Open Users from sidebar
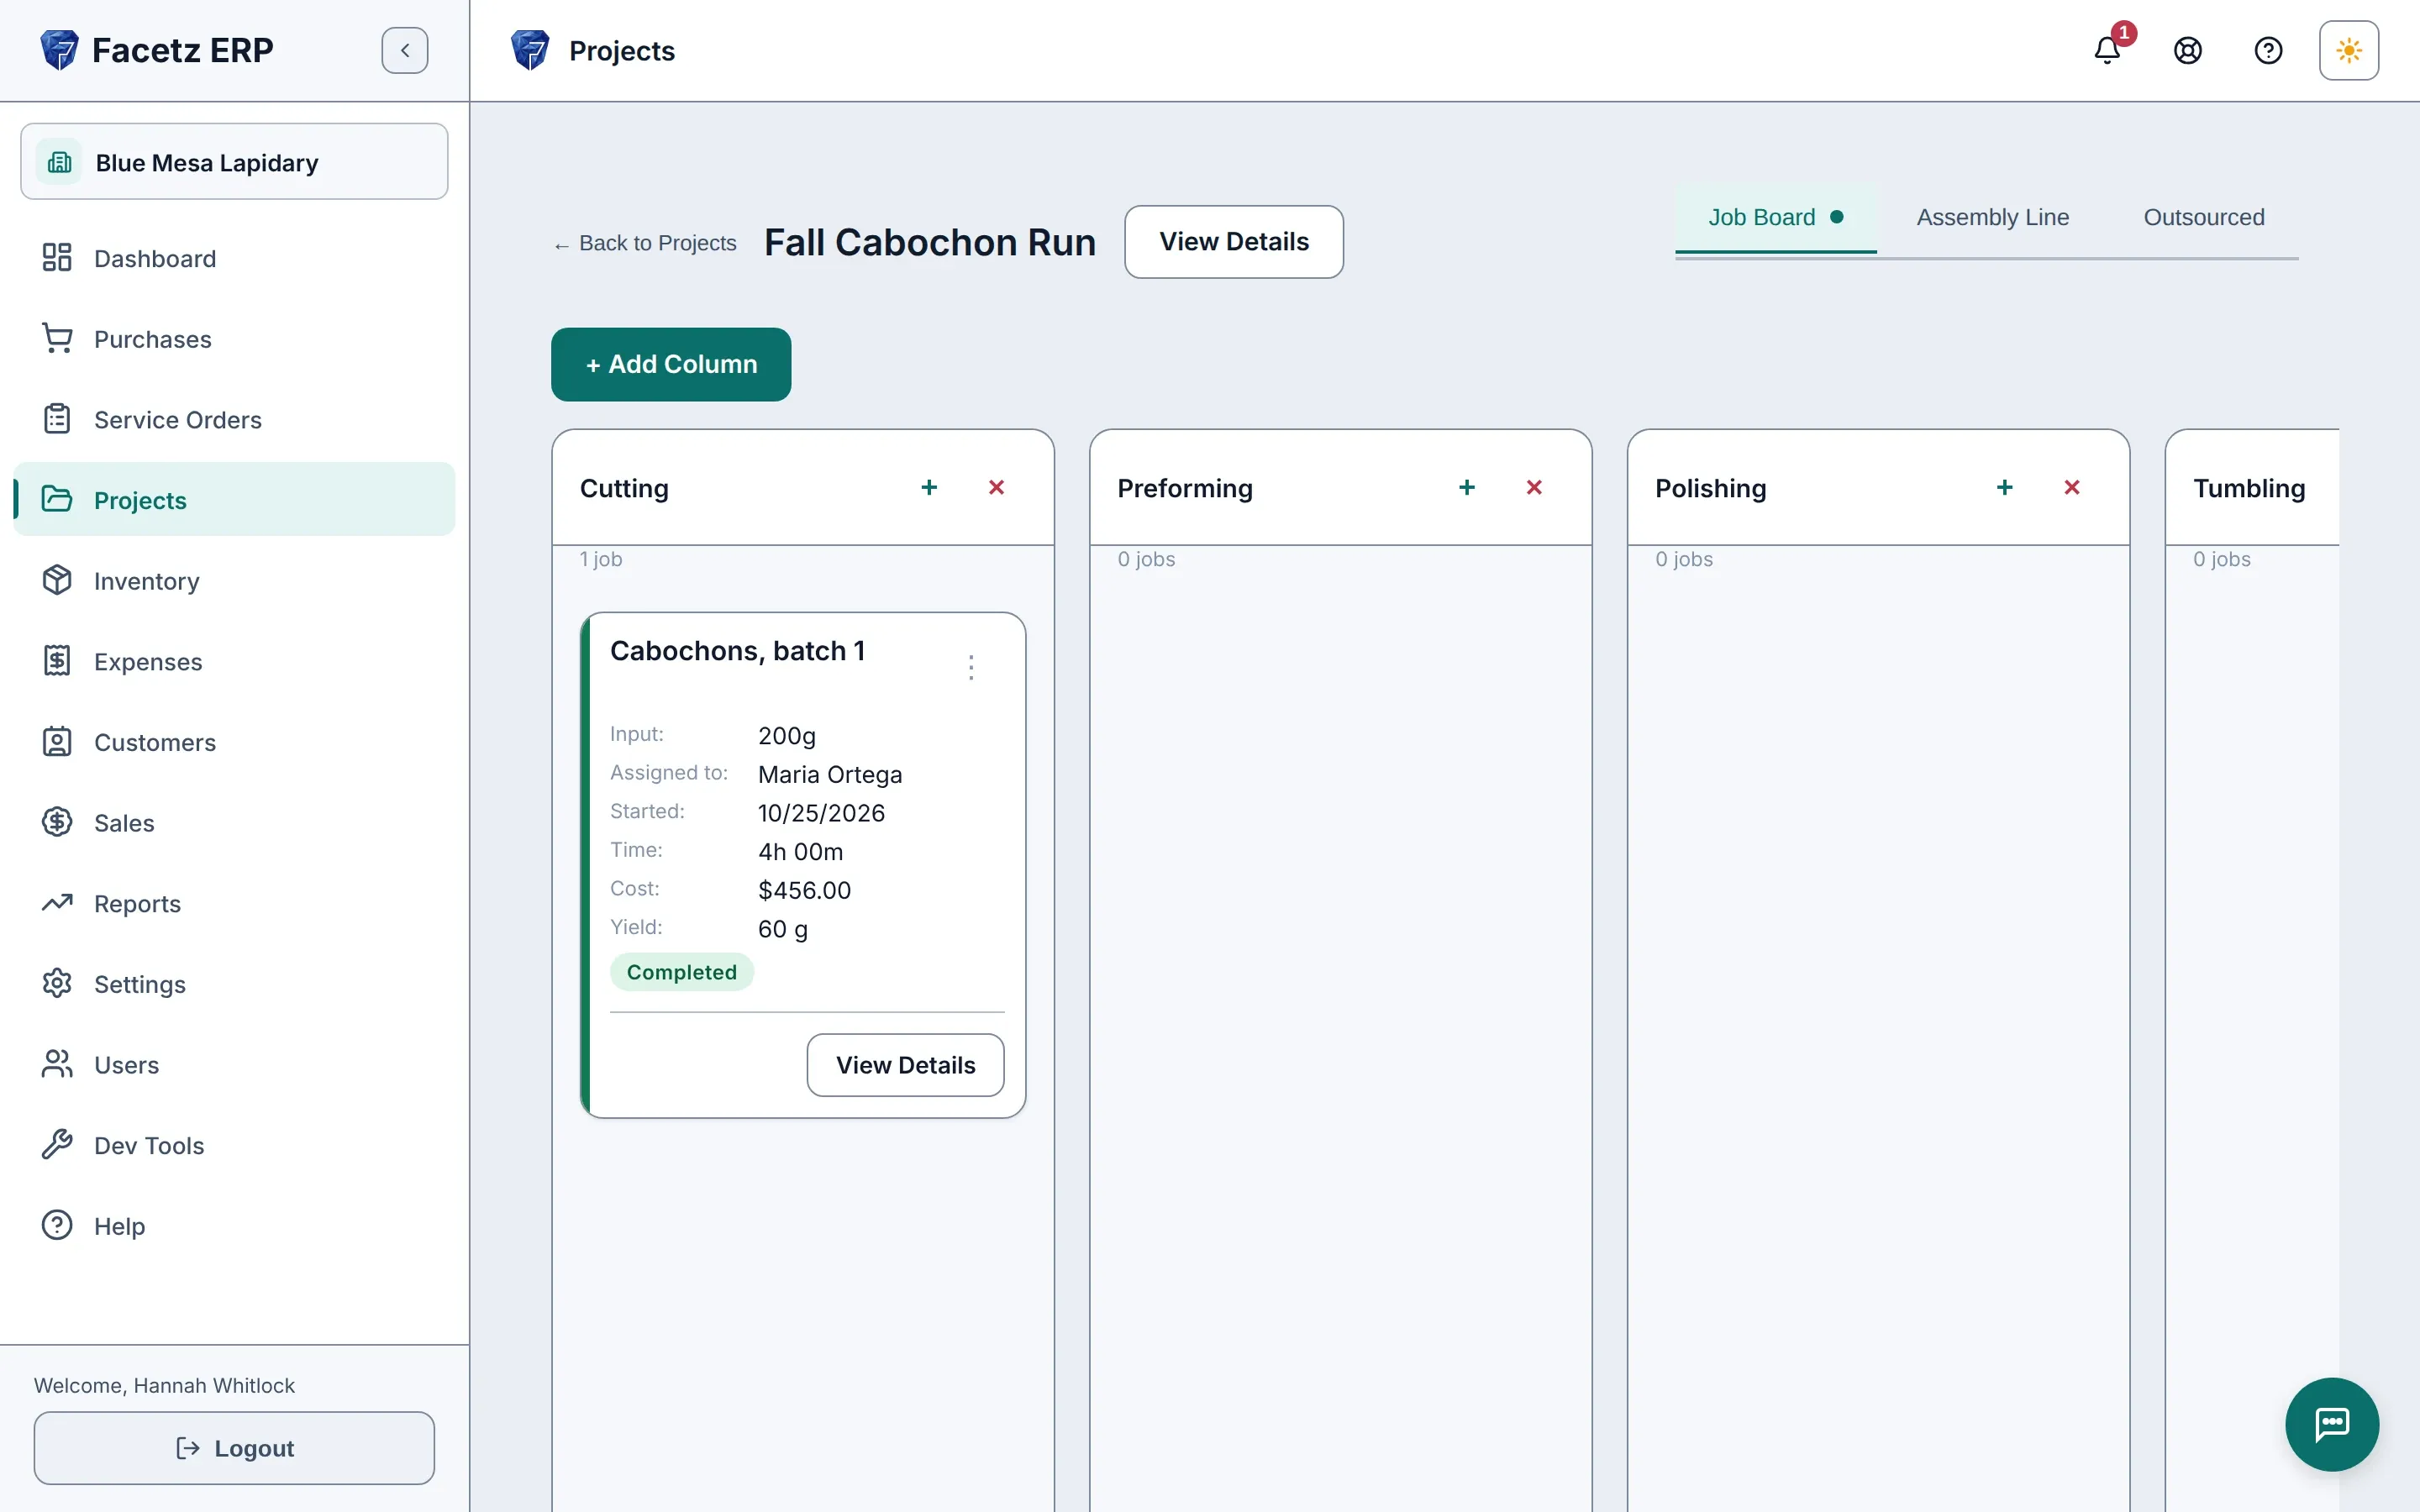 [x=234, y=1065]
